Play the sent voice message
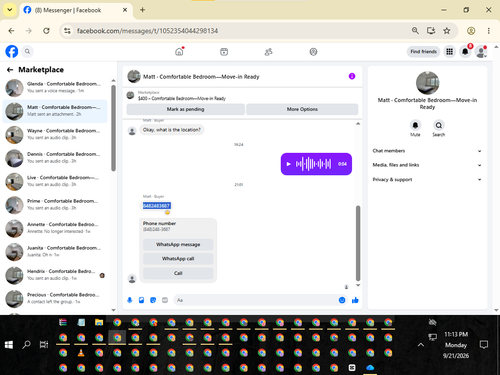Image resolution: width=500 pixels, height=375 pixels. 289,164
